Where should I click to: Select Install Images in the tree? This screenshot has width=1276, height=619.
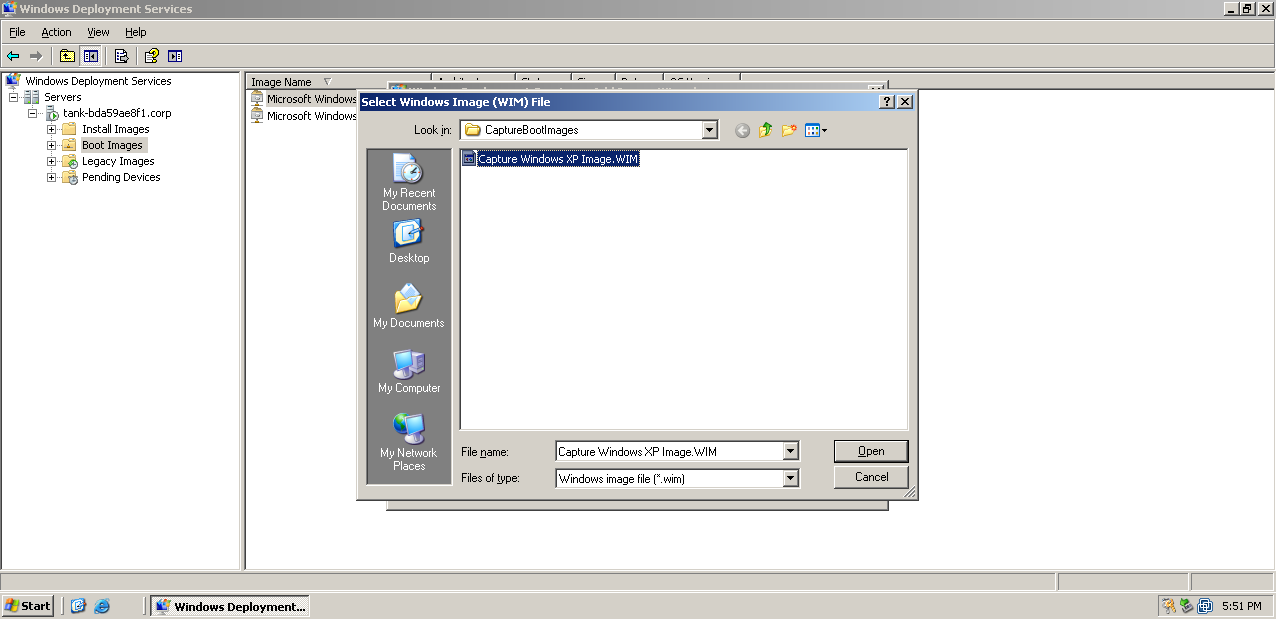(x=116, y=129)
